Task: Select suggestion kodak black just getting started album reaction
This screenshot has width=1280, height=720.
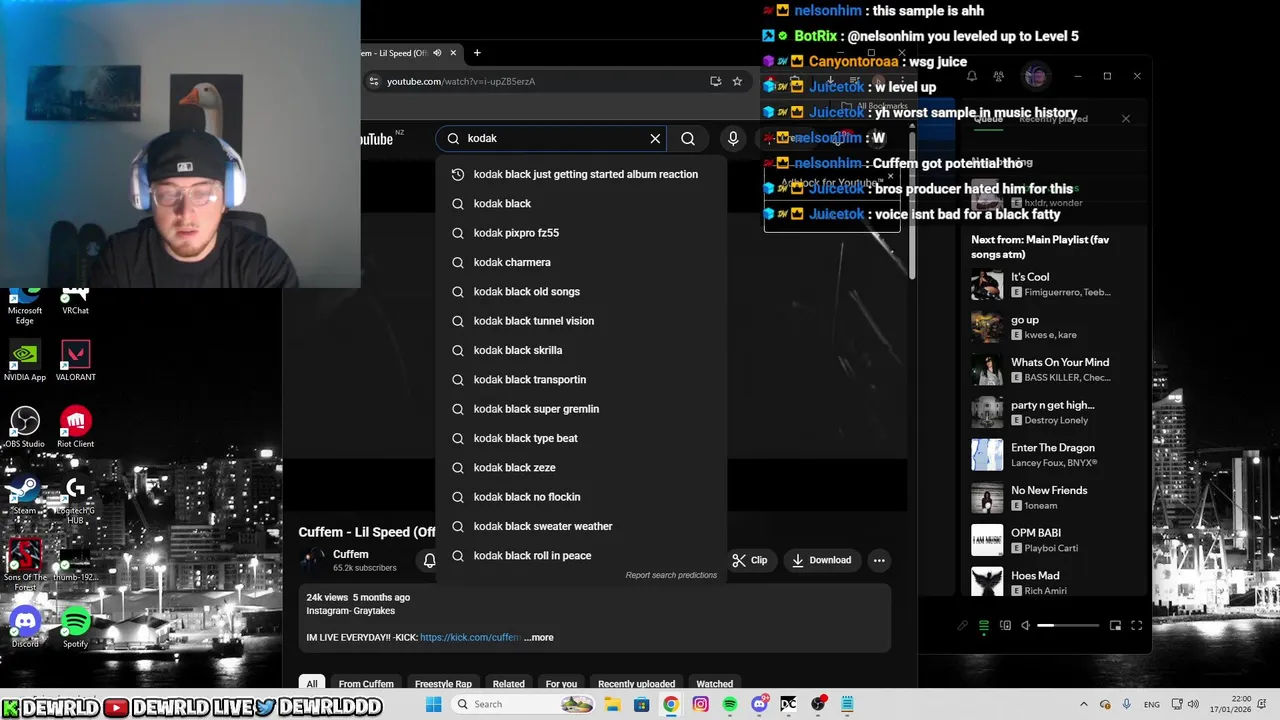Action: [581, 174]
